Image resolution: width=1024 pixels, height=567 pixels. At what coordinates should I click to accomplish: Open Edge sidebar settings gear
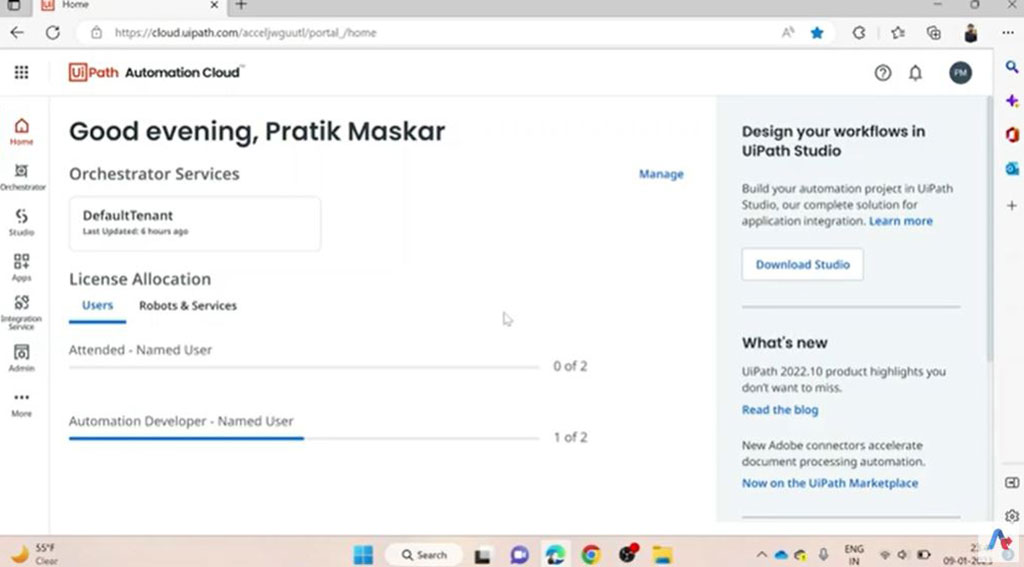tap(1012, 516)
